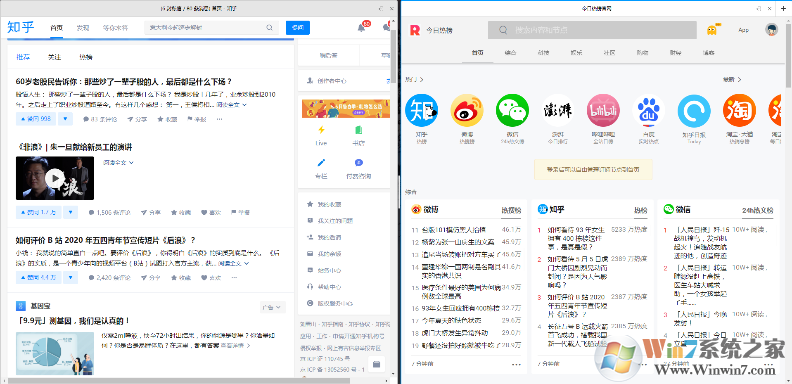Image resolution: width=792 pixels, height=384 pixels.
Task: Open the Baidu paw icon
Action: pyautogui.click(x=649, y=110)
